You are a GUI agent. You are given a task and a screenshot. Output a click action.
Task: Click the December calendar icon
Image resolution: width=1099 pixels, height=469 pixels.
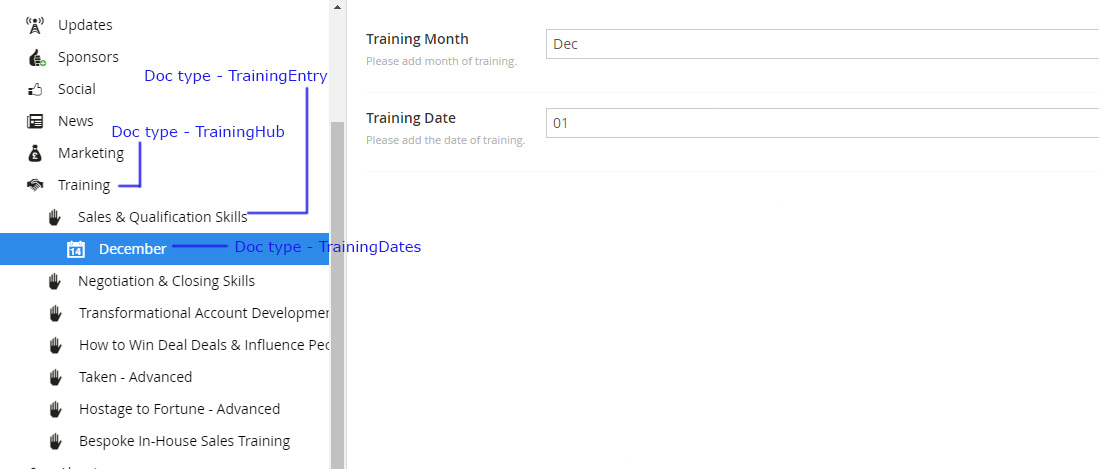point(76,249)
